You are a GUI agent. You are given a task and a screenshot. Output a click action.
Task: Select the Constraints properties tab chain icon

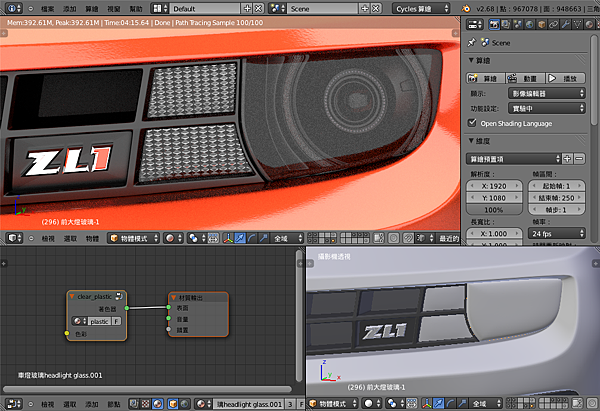pyautogui.click(x=553, y=24)
